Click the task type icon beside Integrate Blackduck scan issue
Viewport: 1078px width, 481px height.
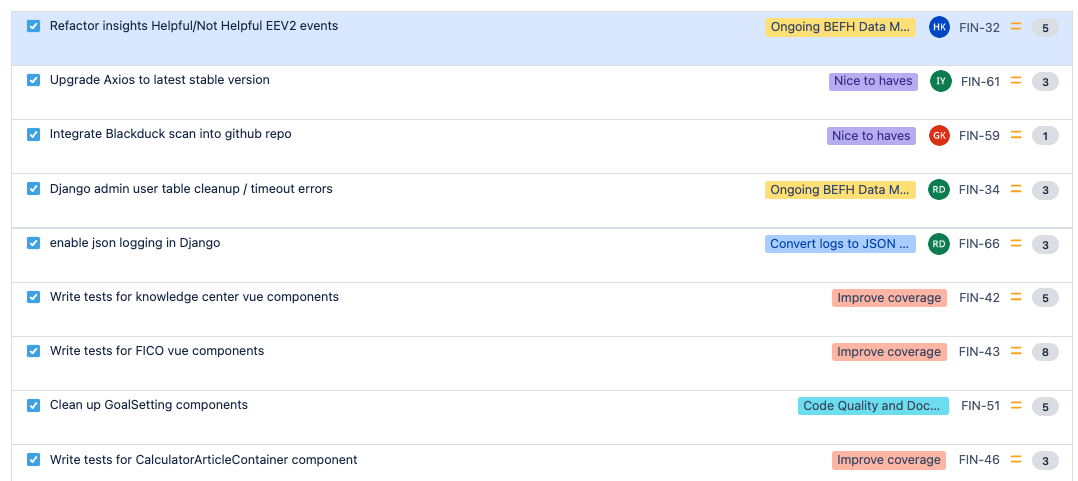[33, 135]
